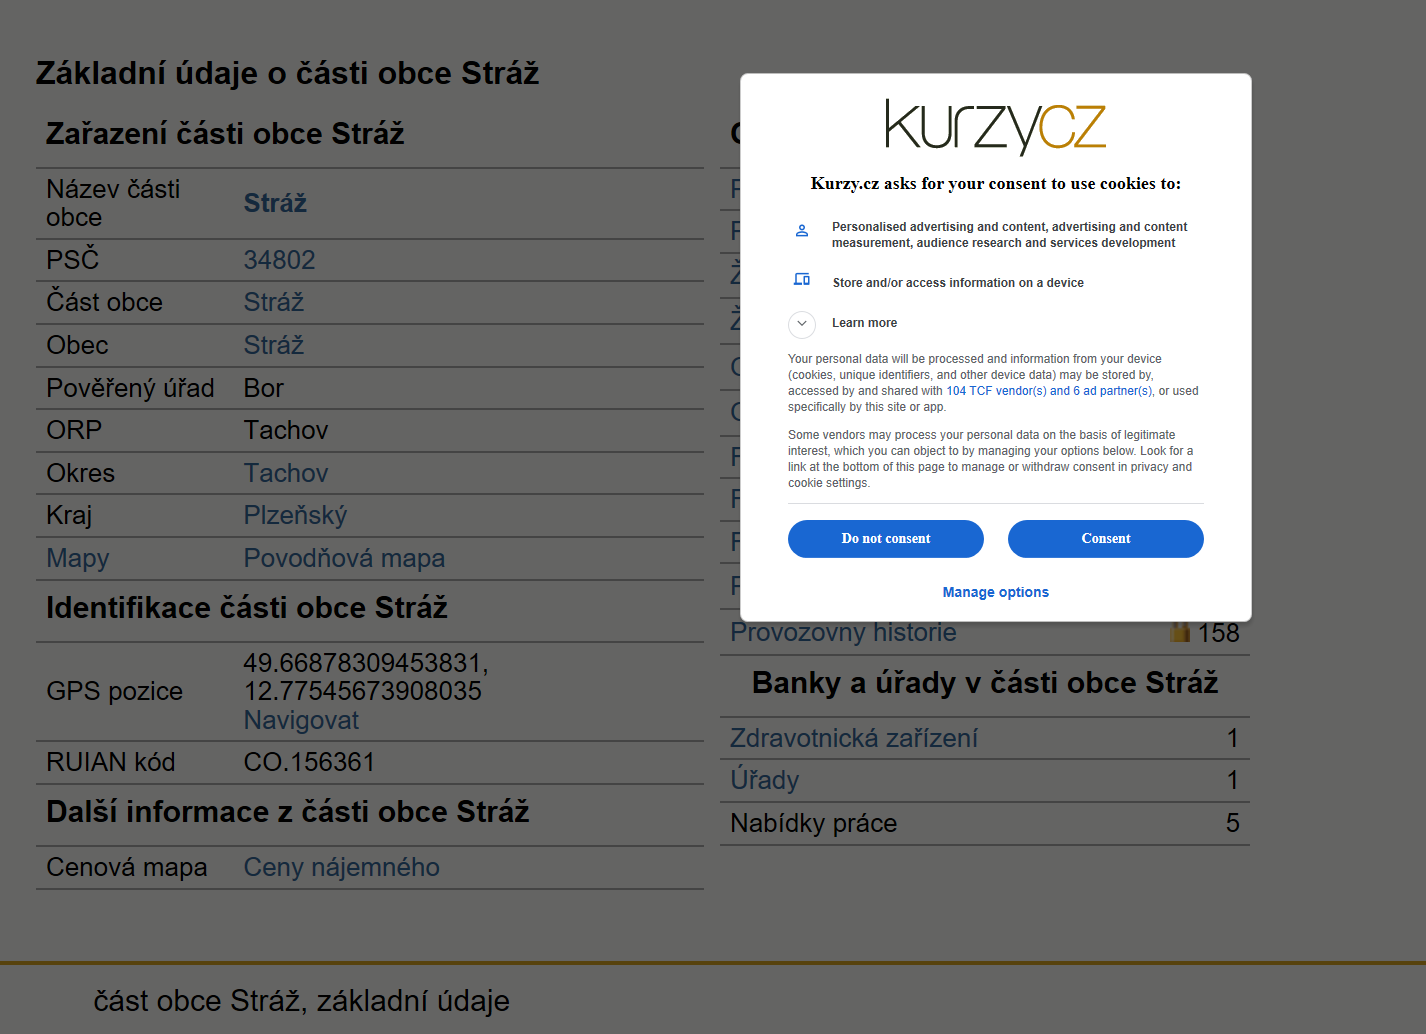Viewport: 1426px width, 1034px height.
Task: Open Zdravotnická zařízení link
Action: 854,738
